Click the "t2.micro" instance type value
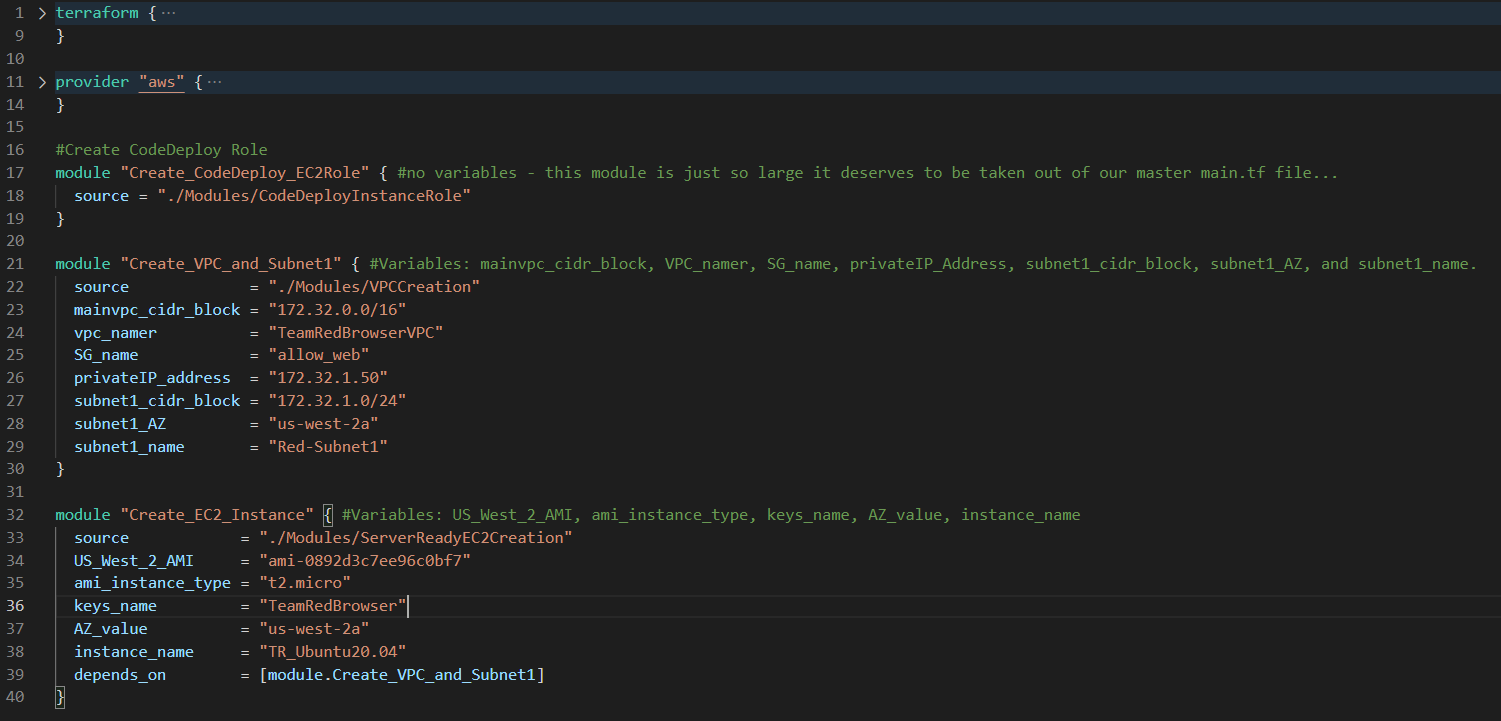 click(x=304, y=583)
